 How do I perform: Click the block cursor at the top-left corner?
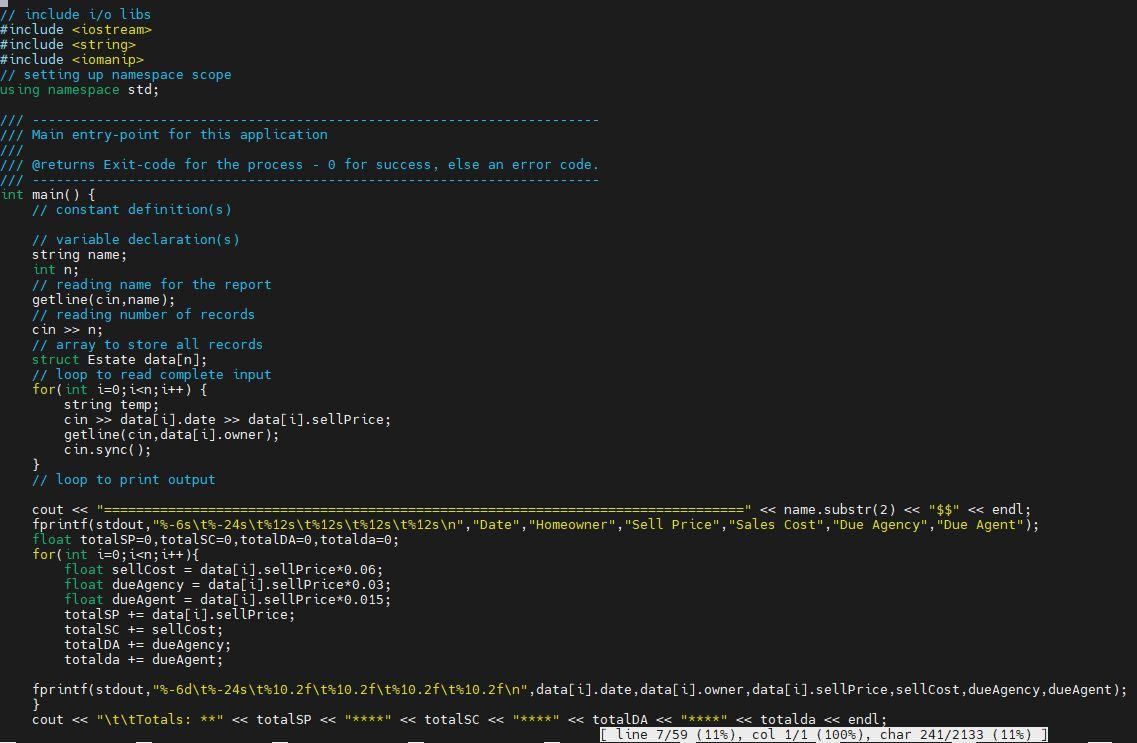(x=6, y=6)
